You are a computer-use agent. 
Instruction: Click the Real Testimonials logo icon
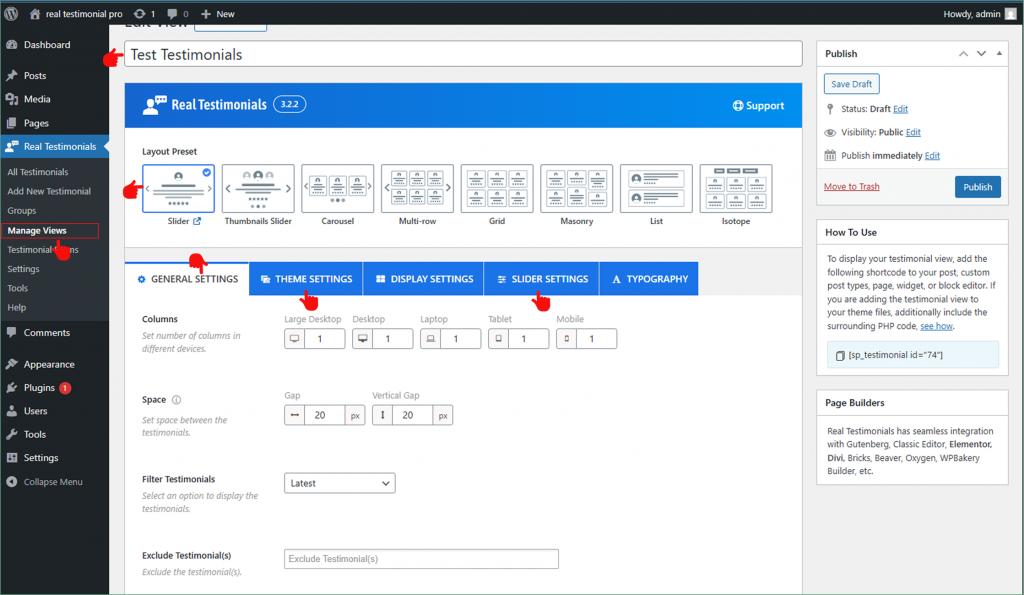tap(154, 105)
